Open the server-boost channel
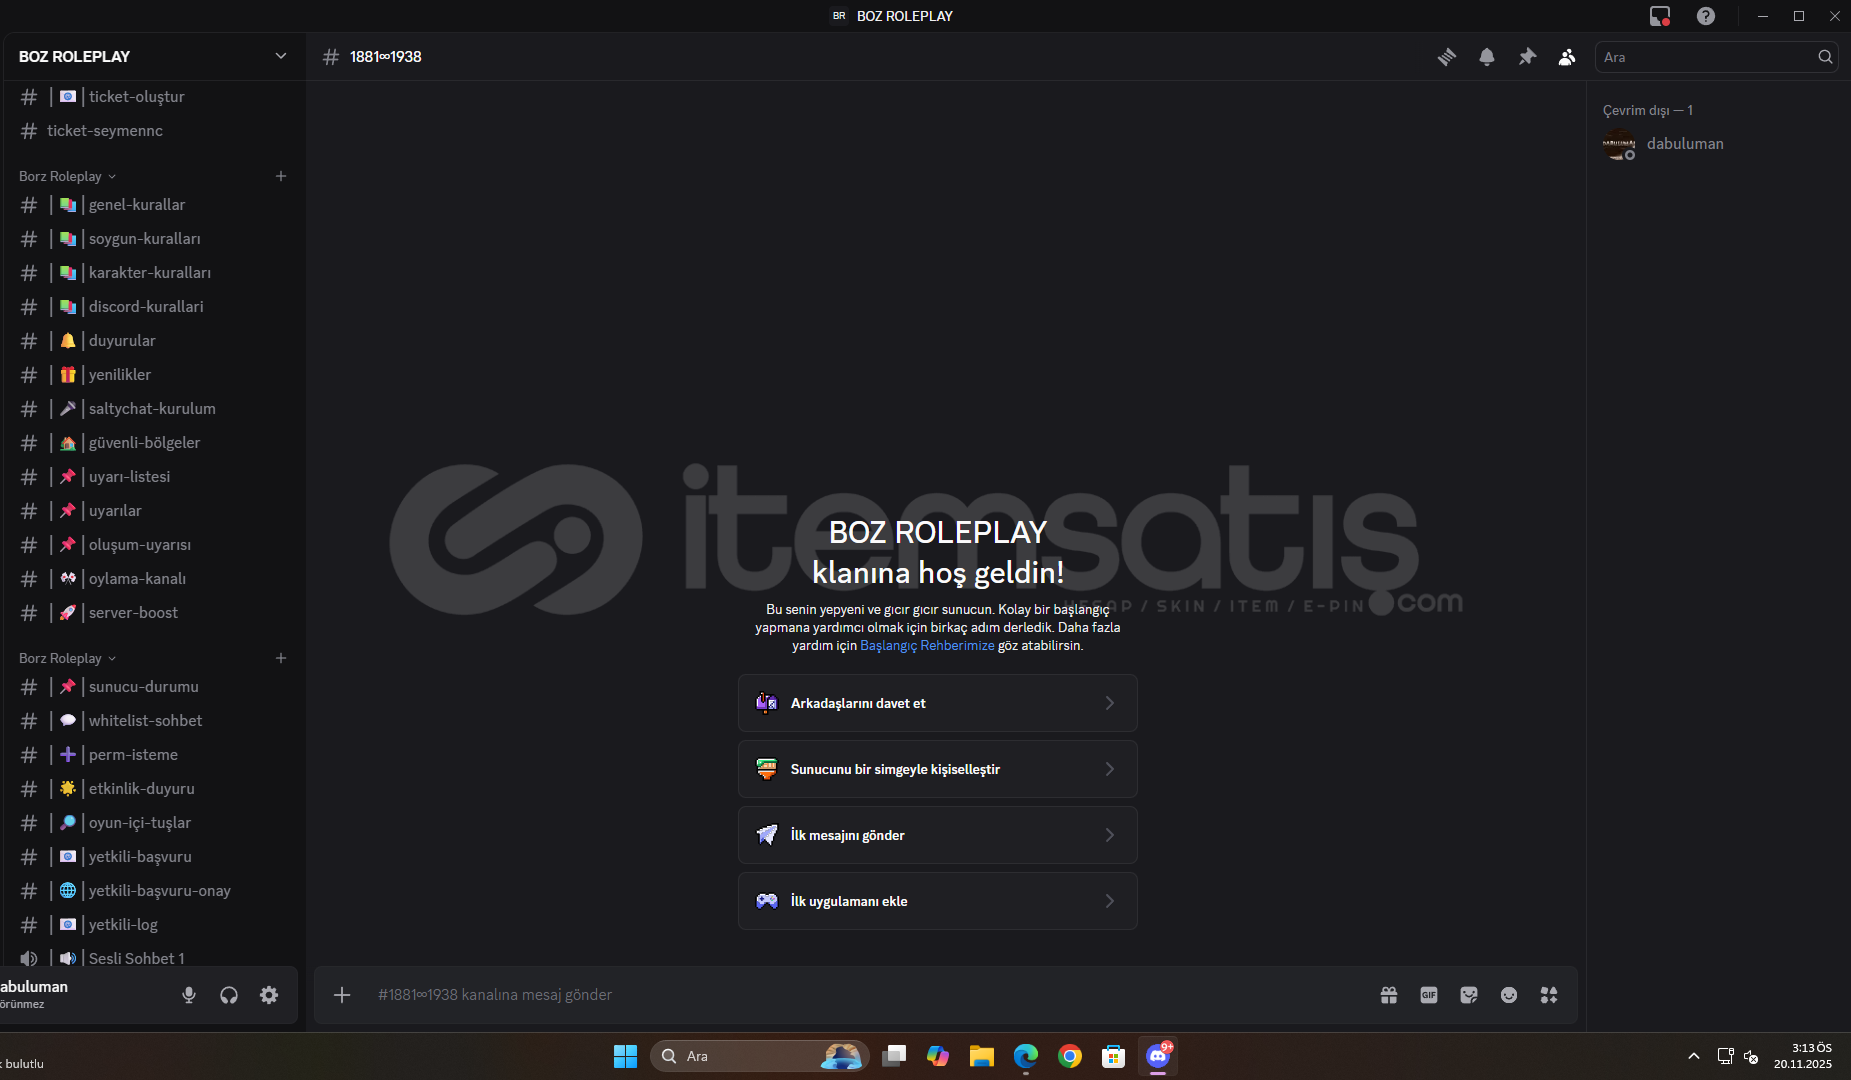Screen dimensions: 1851x1080 (152, 613)
